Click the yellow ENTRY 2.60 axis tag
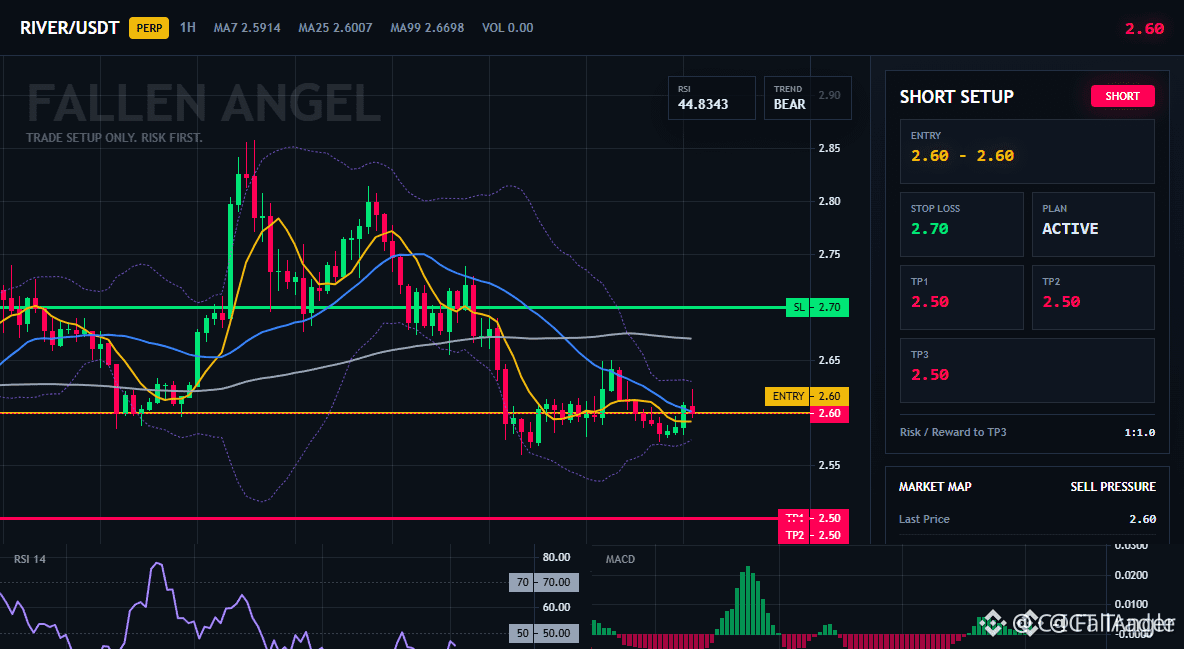Viewport: 1184px width, 649px height. (x=806, y=396)
